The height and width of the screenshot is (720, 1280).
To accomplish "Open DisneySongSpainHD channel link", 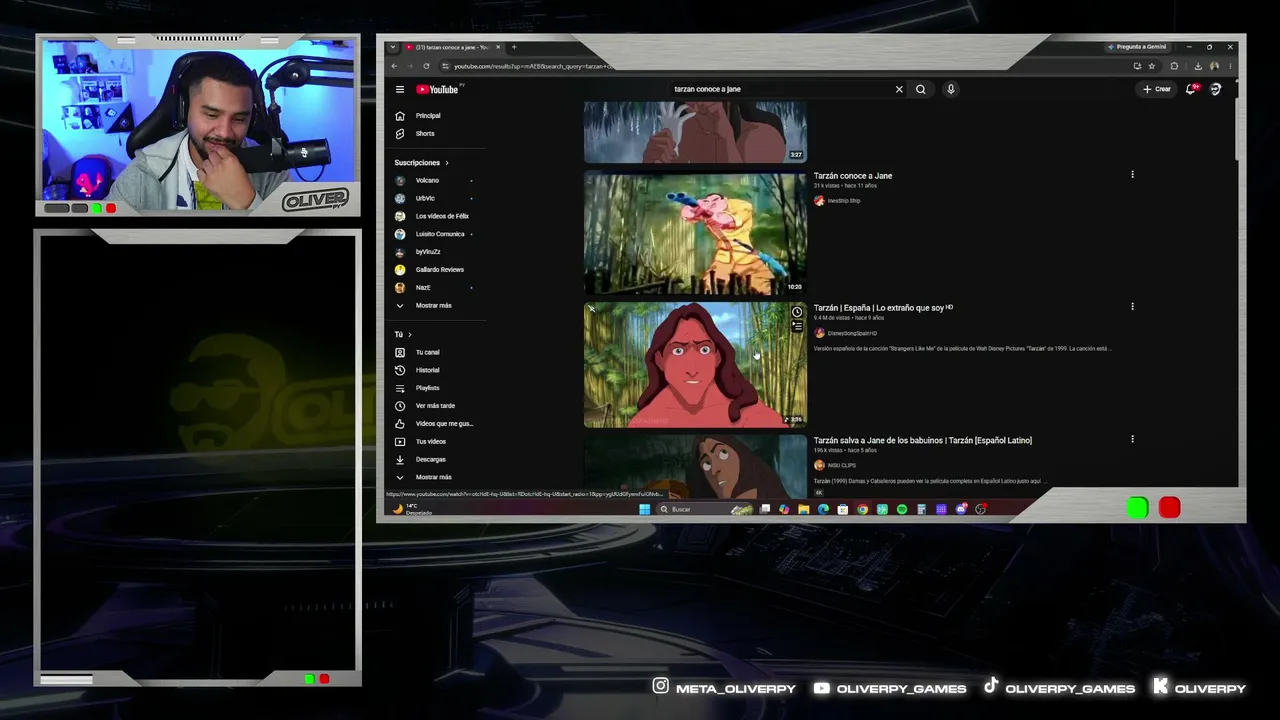I will click(852, 333).
